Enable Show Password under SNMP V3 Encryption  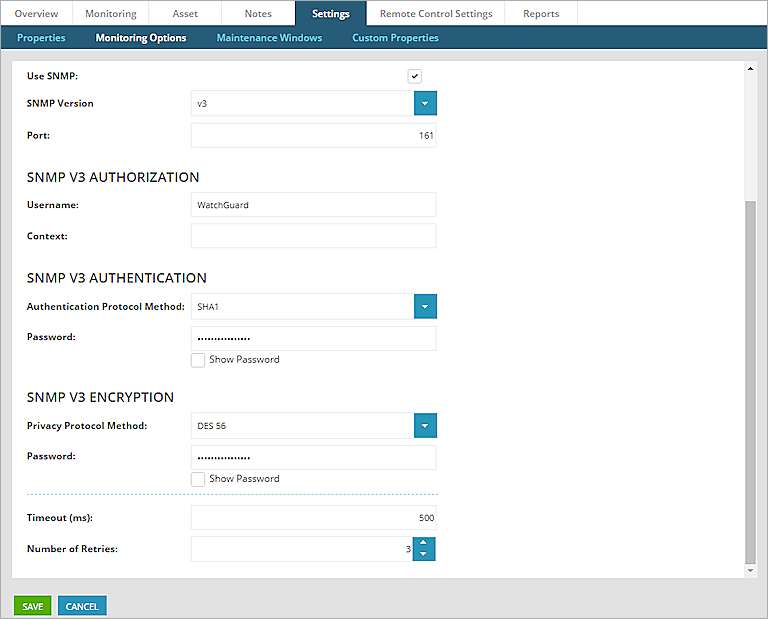point(198,479)
